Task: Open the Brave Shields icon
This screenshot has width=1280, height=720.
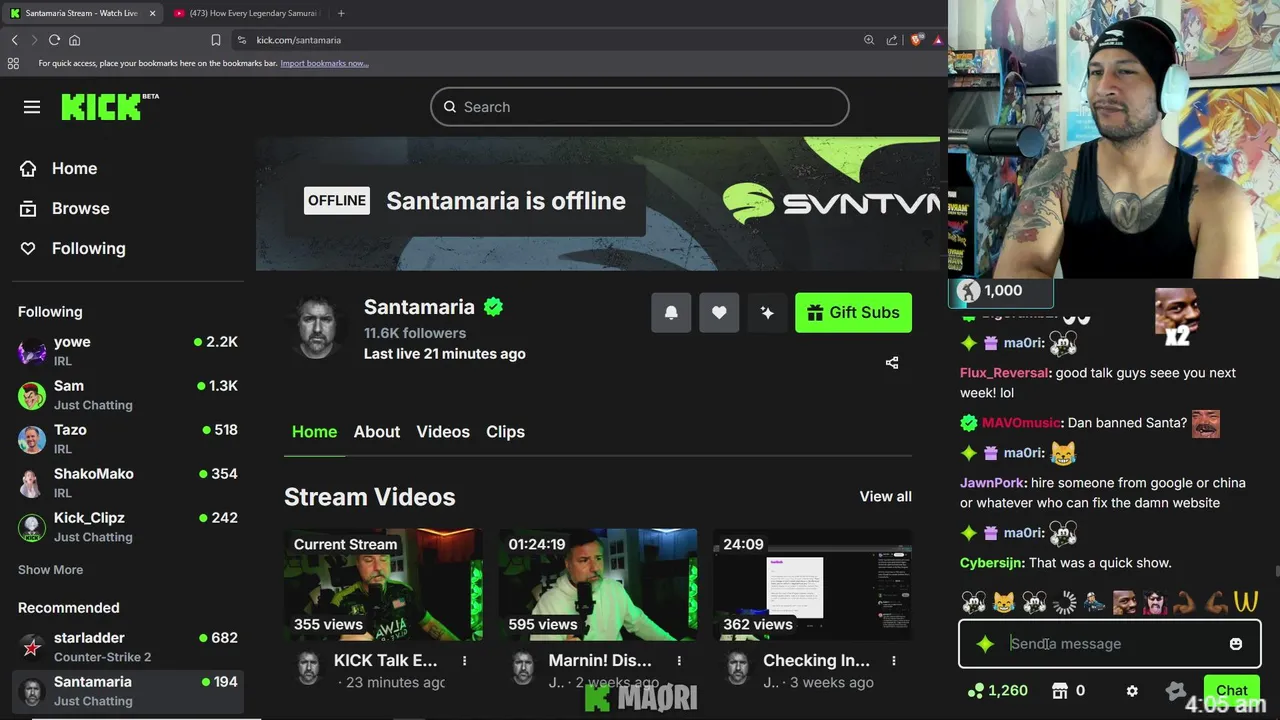Action: (x=916, y=40)
